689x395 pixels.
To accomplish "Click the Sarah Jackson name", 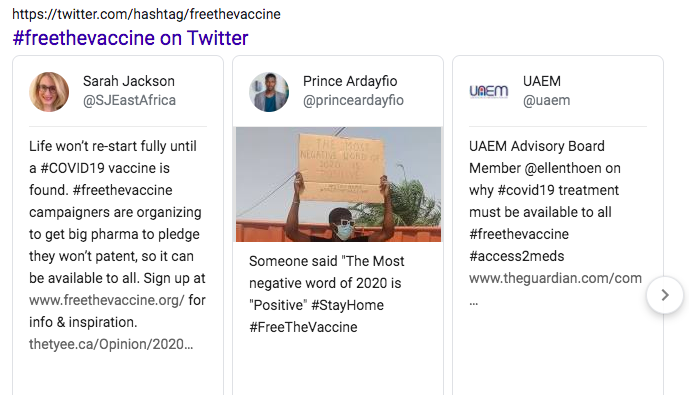I will coord(129,81).
